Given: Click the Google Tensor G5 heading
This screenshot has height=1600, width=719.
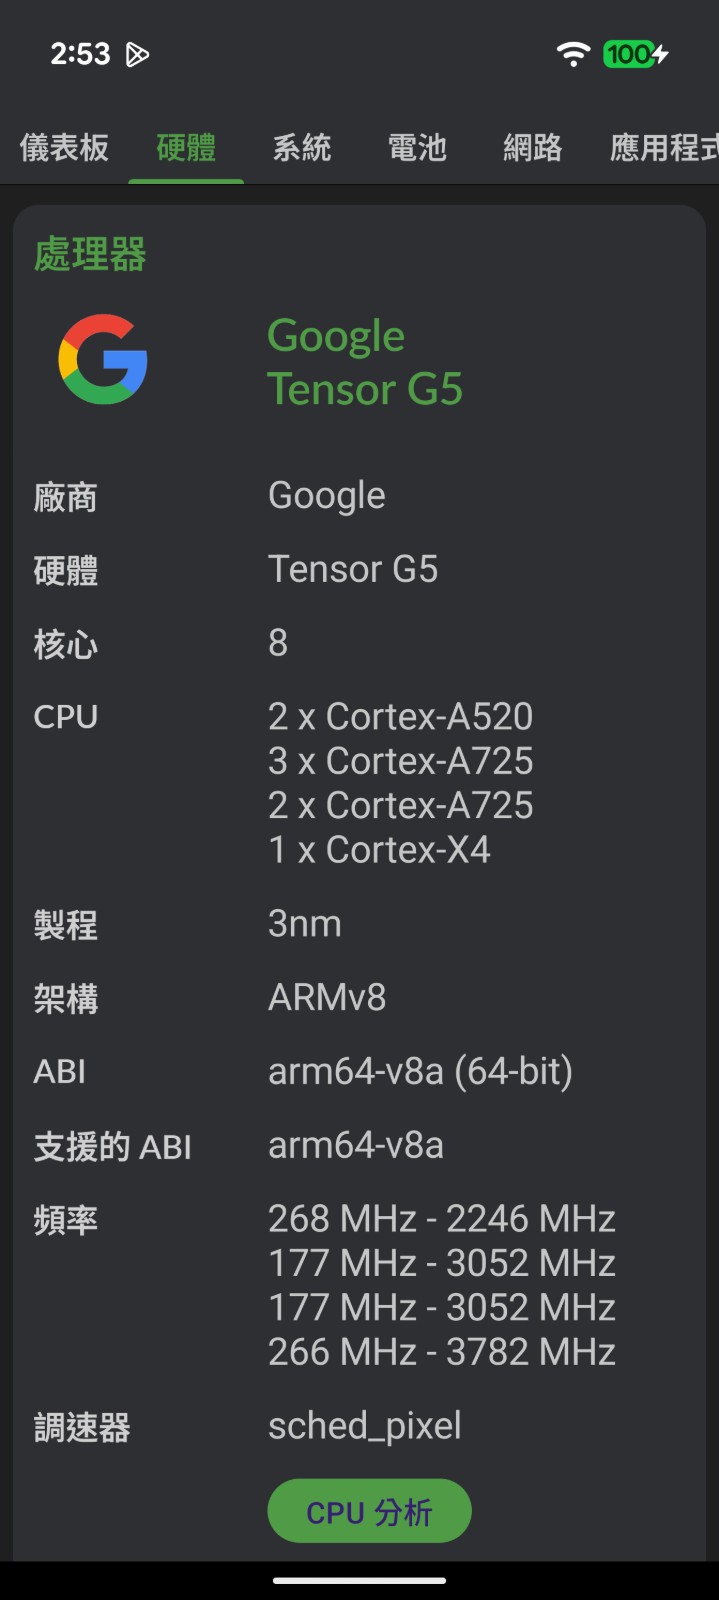Looking at the screenshot, I should point(365,362).
